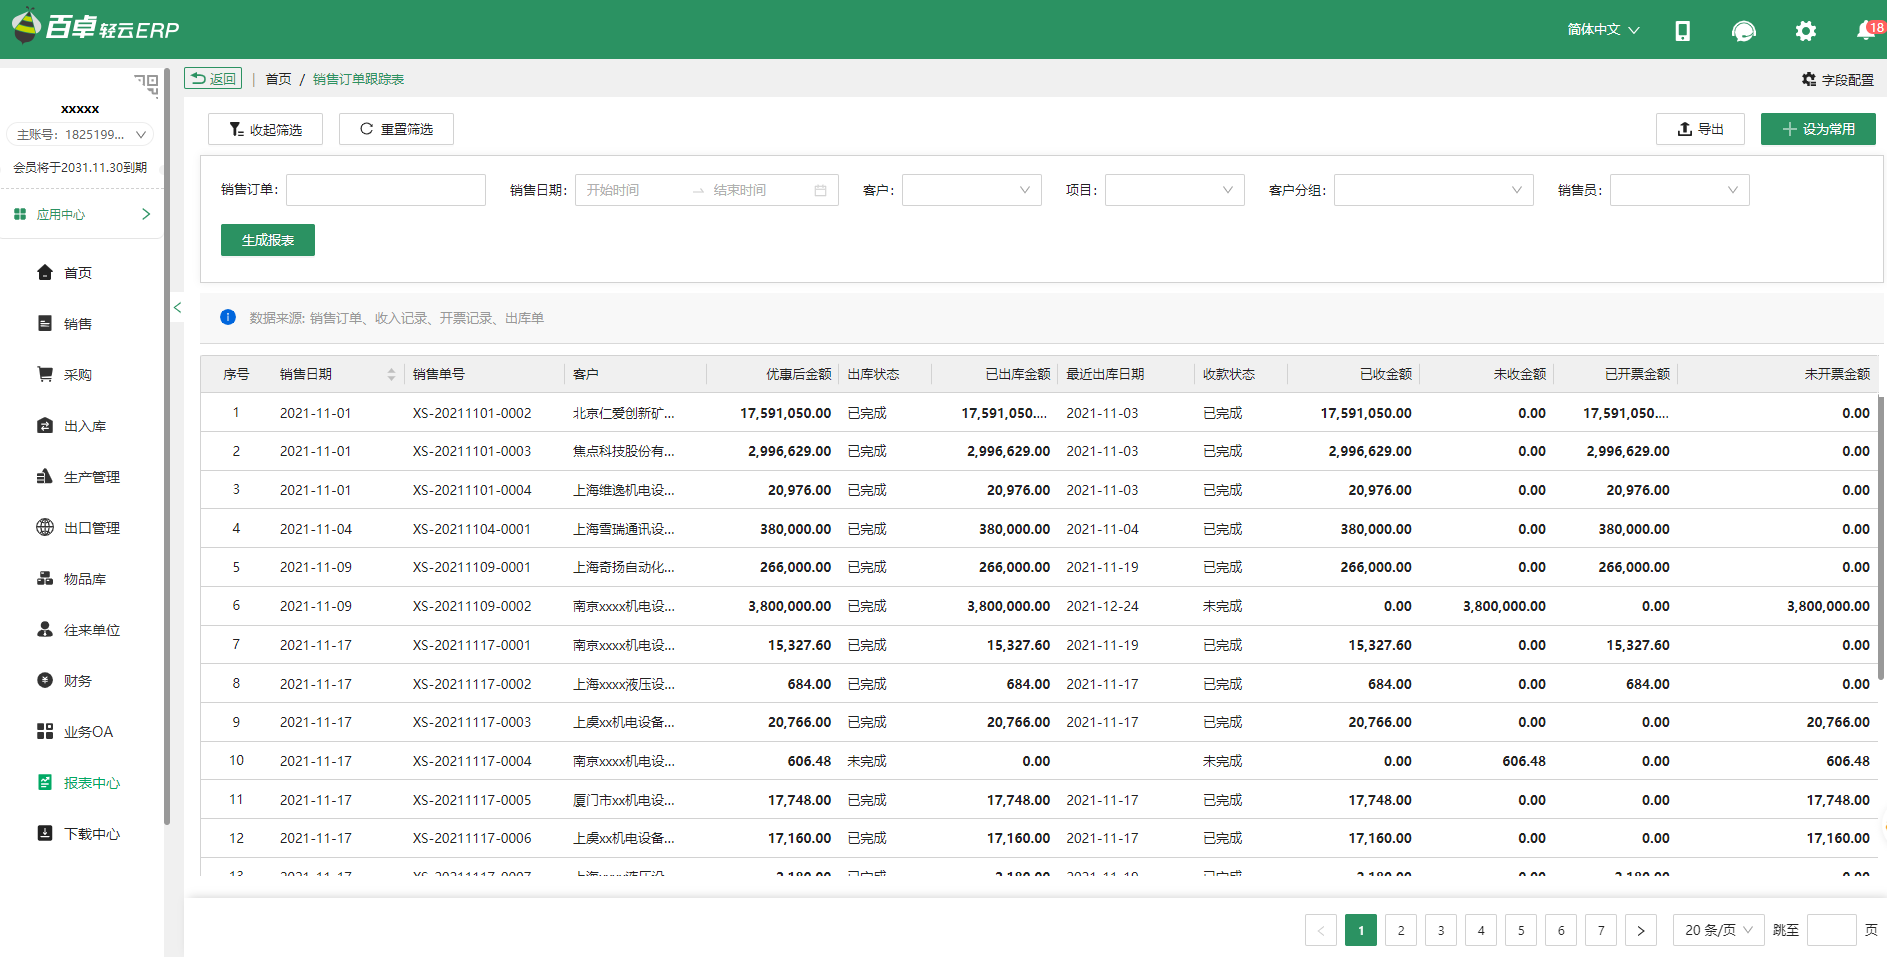Go to page 7

coord(1601,930)
